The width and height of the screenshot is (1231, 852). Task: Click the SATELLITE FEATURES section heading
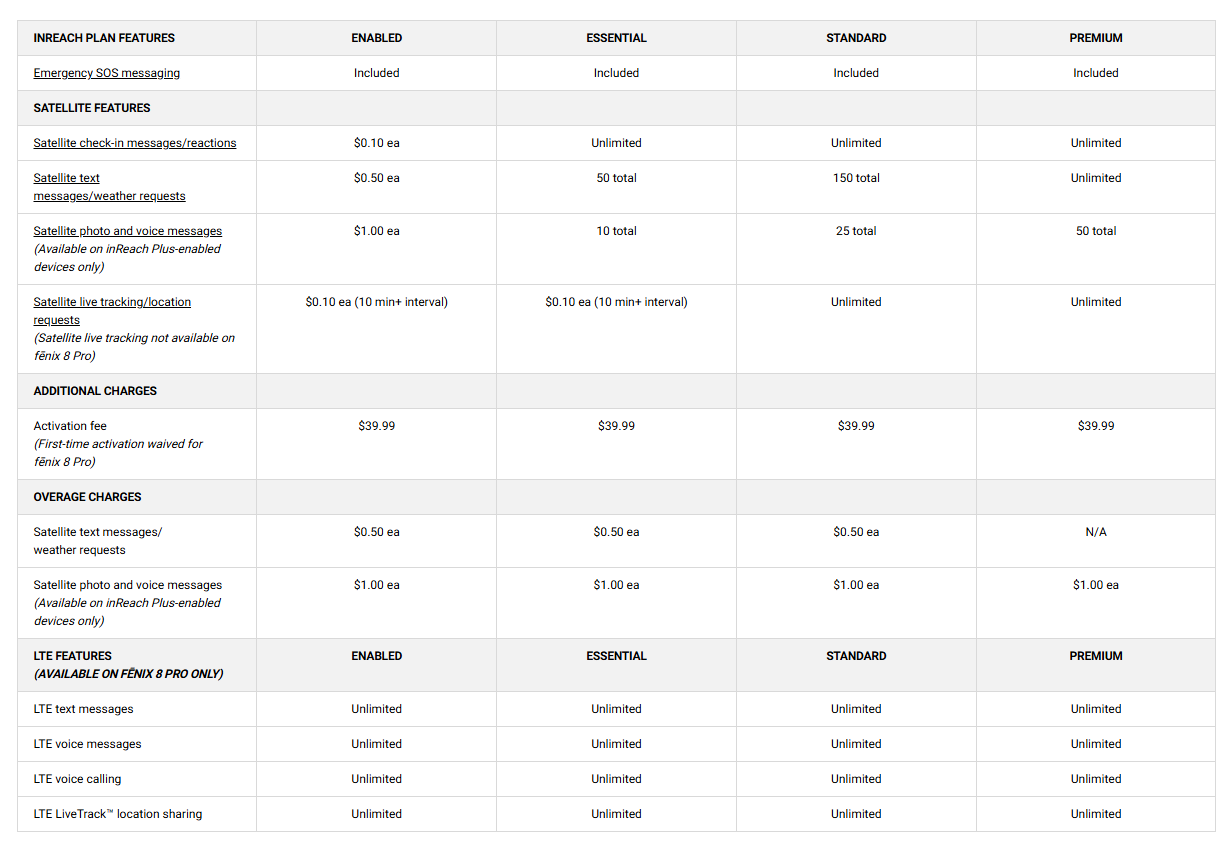coord(92,108)
